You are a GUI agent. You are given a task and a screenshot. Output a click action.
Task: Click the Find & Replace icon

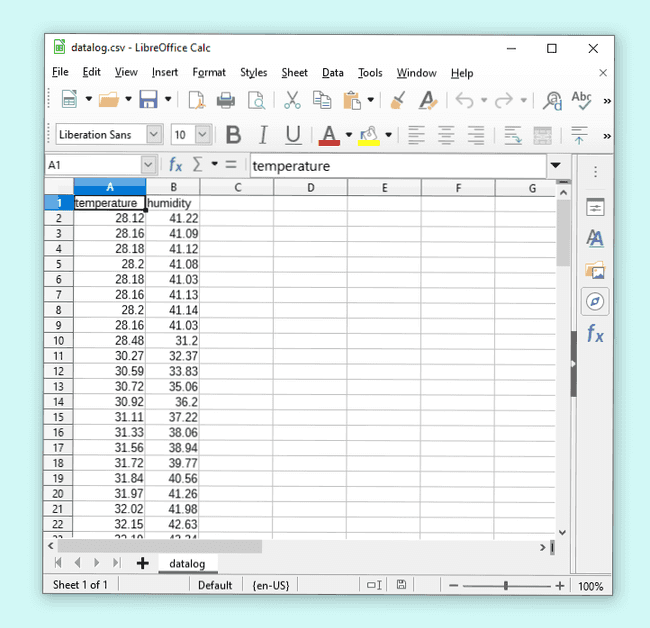click(x=552, y=100)
